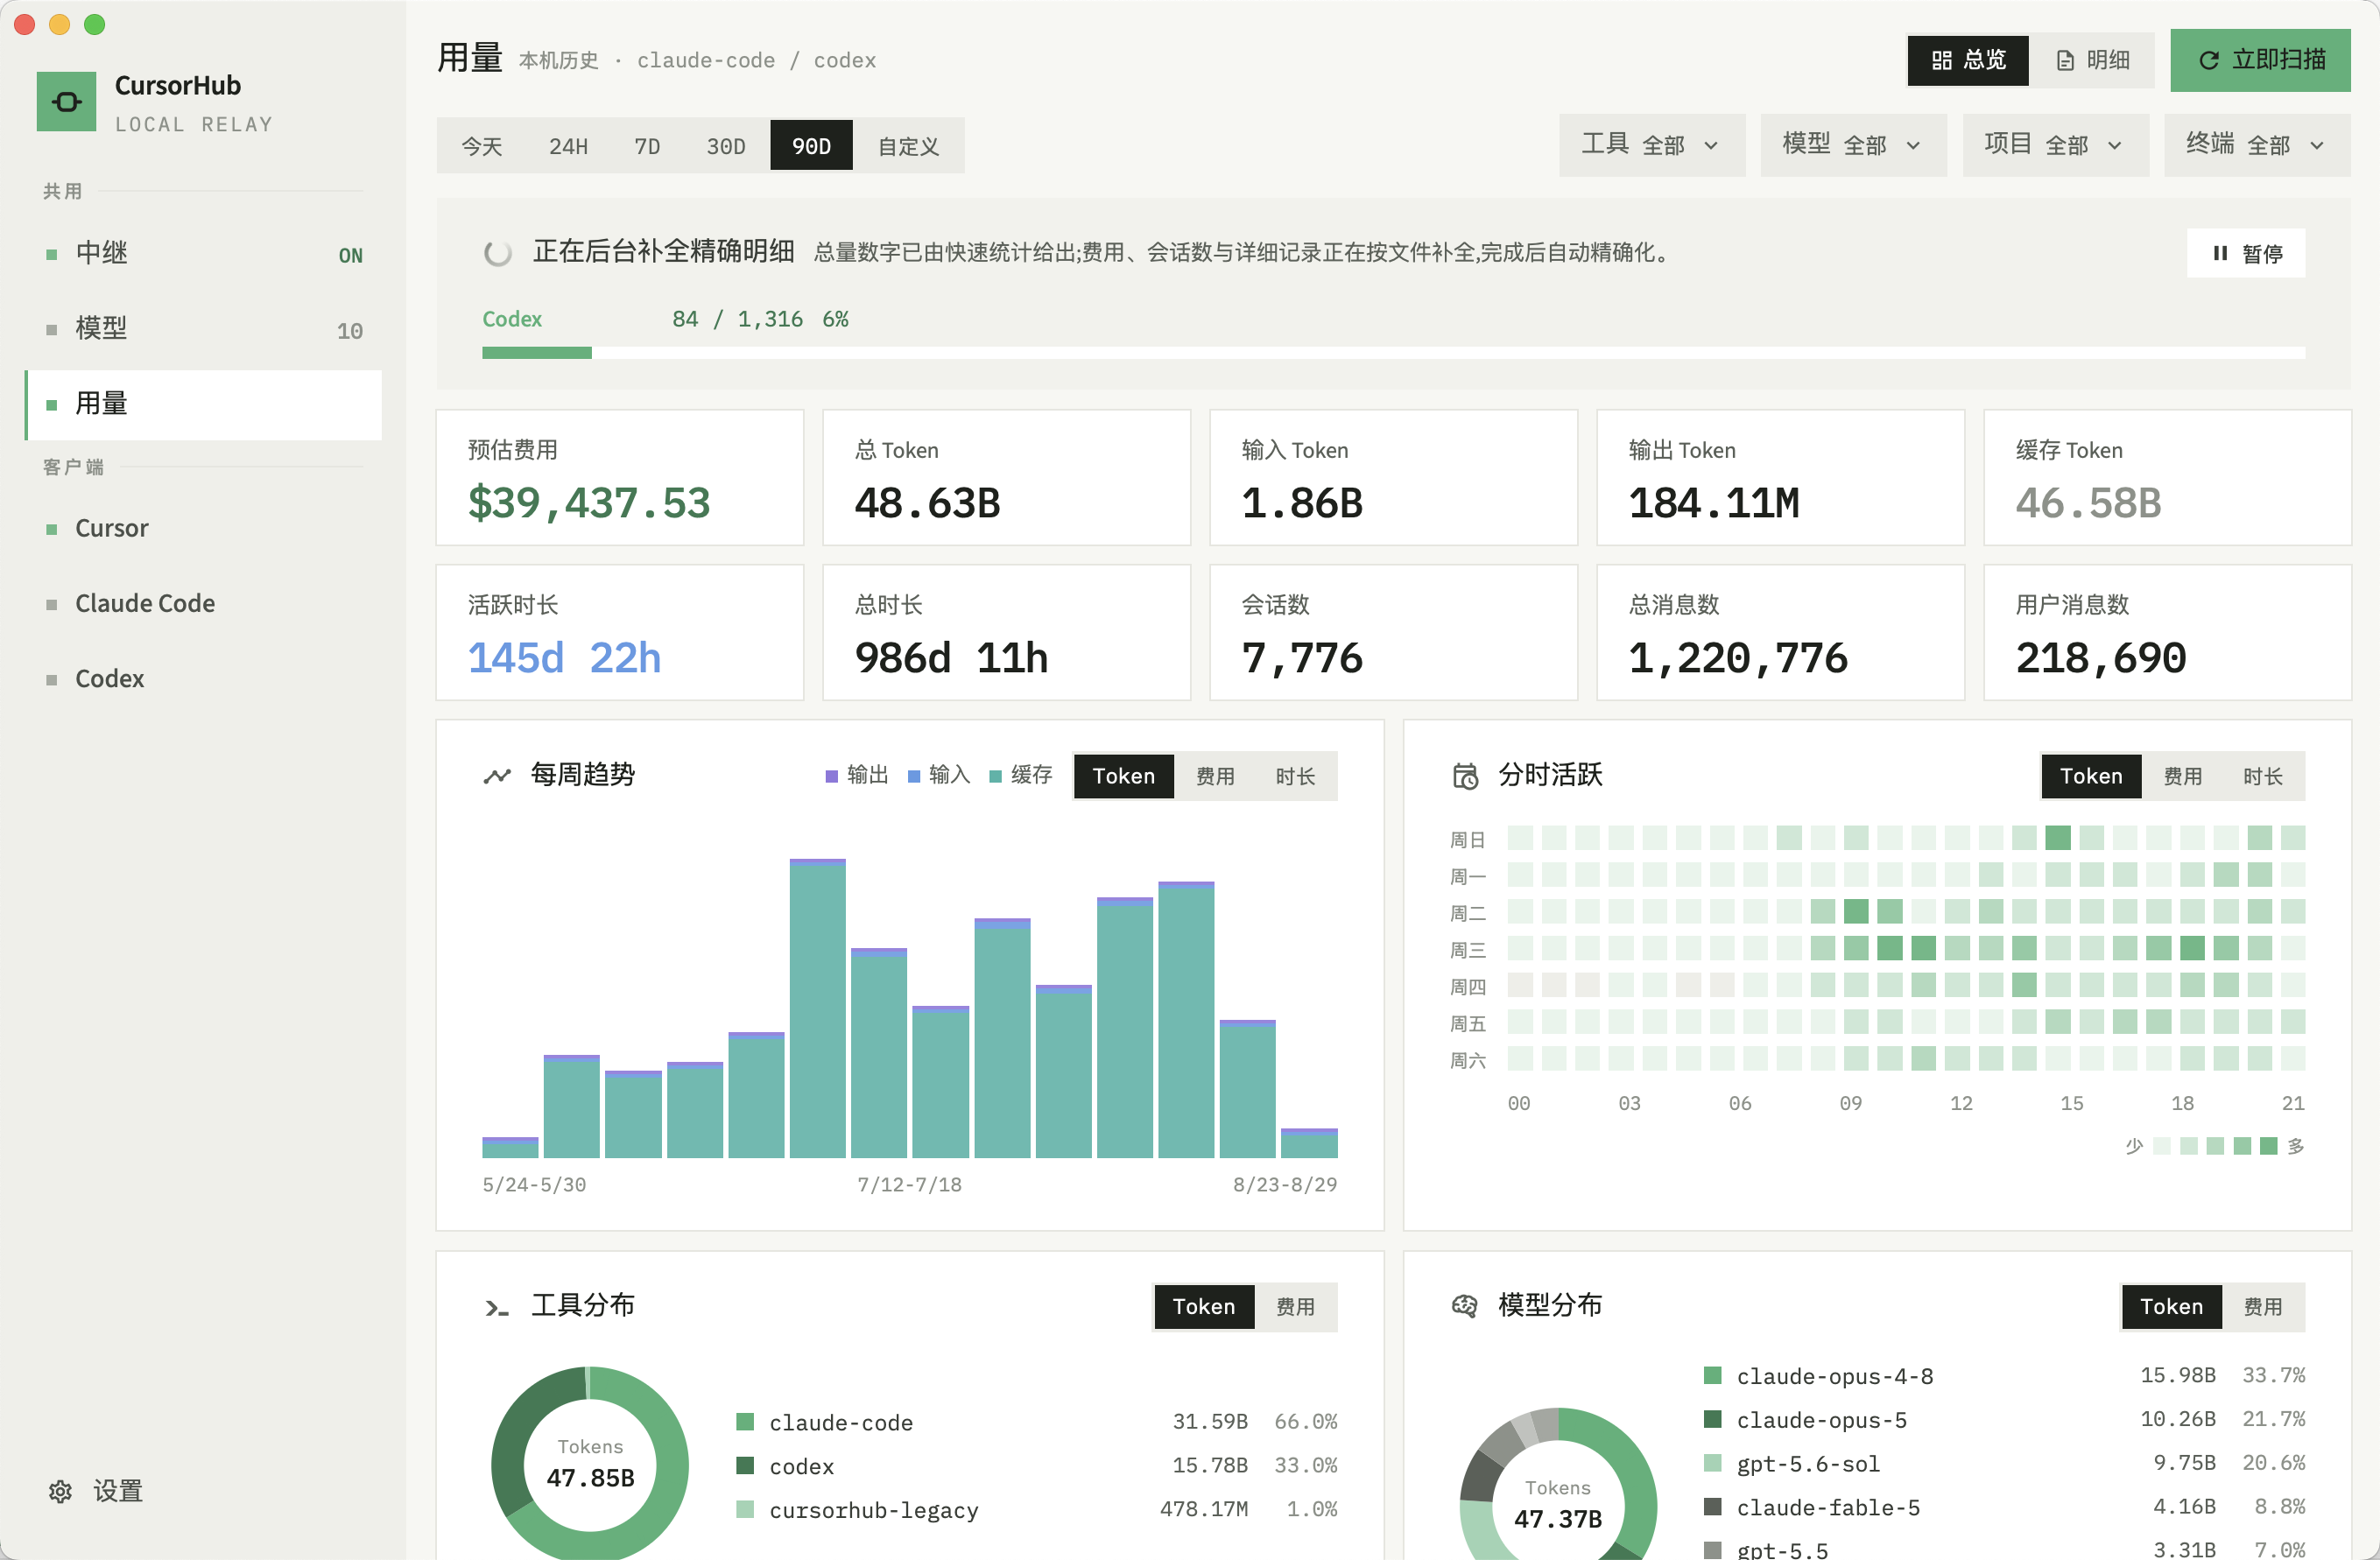Click the trend line icon by 每周趋势
The height and width of the screenshot is (1560, 2380).
(497, 775)
